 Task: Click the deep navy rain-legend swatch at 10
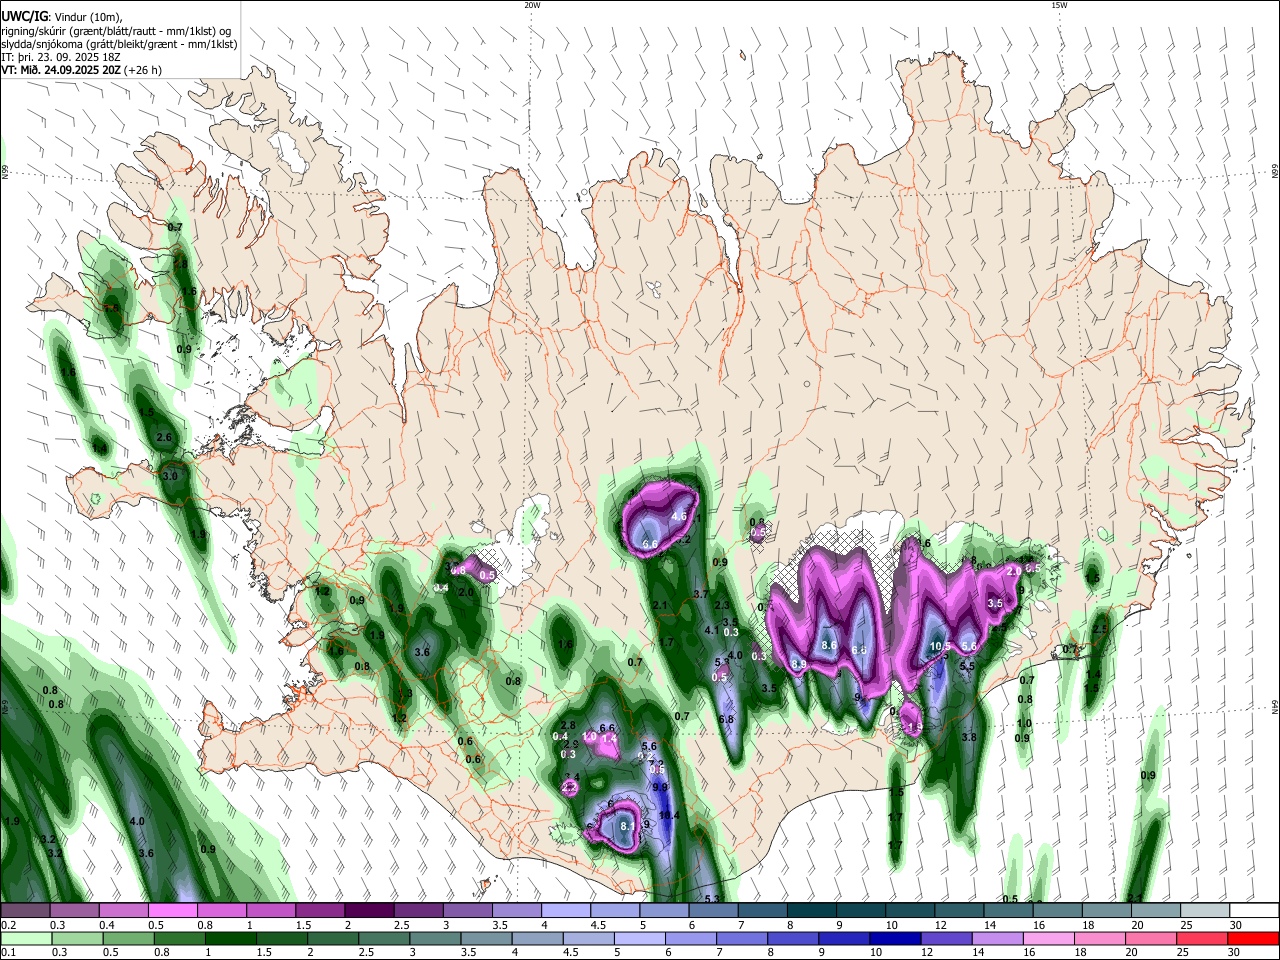coord(896,938)
